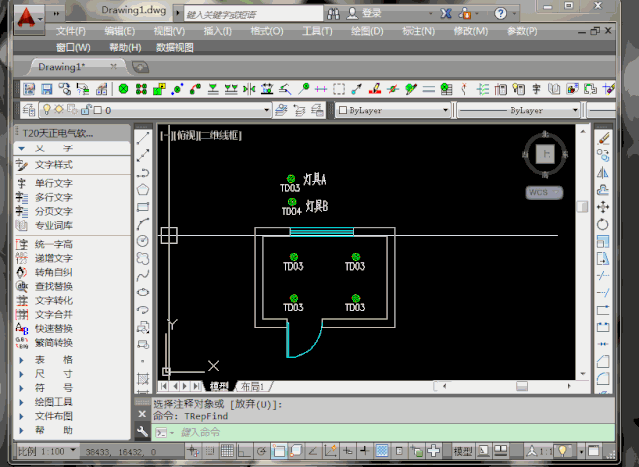Select the green lamp placement tool icon

pos(123,89)
